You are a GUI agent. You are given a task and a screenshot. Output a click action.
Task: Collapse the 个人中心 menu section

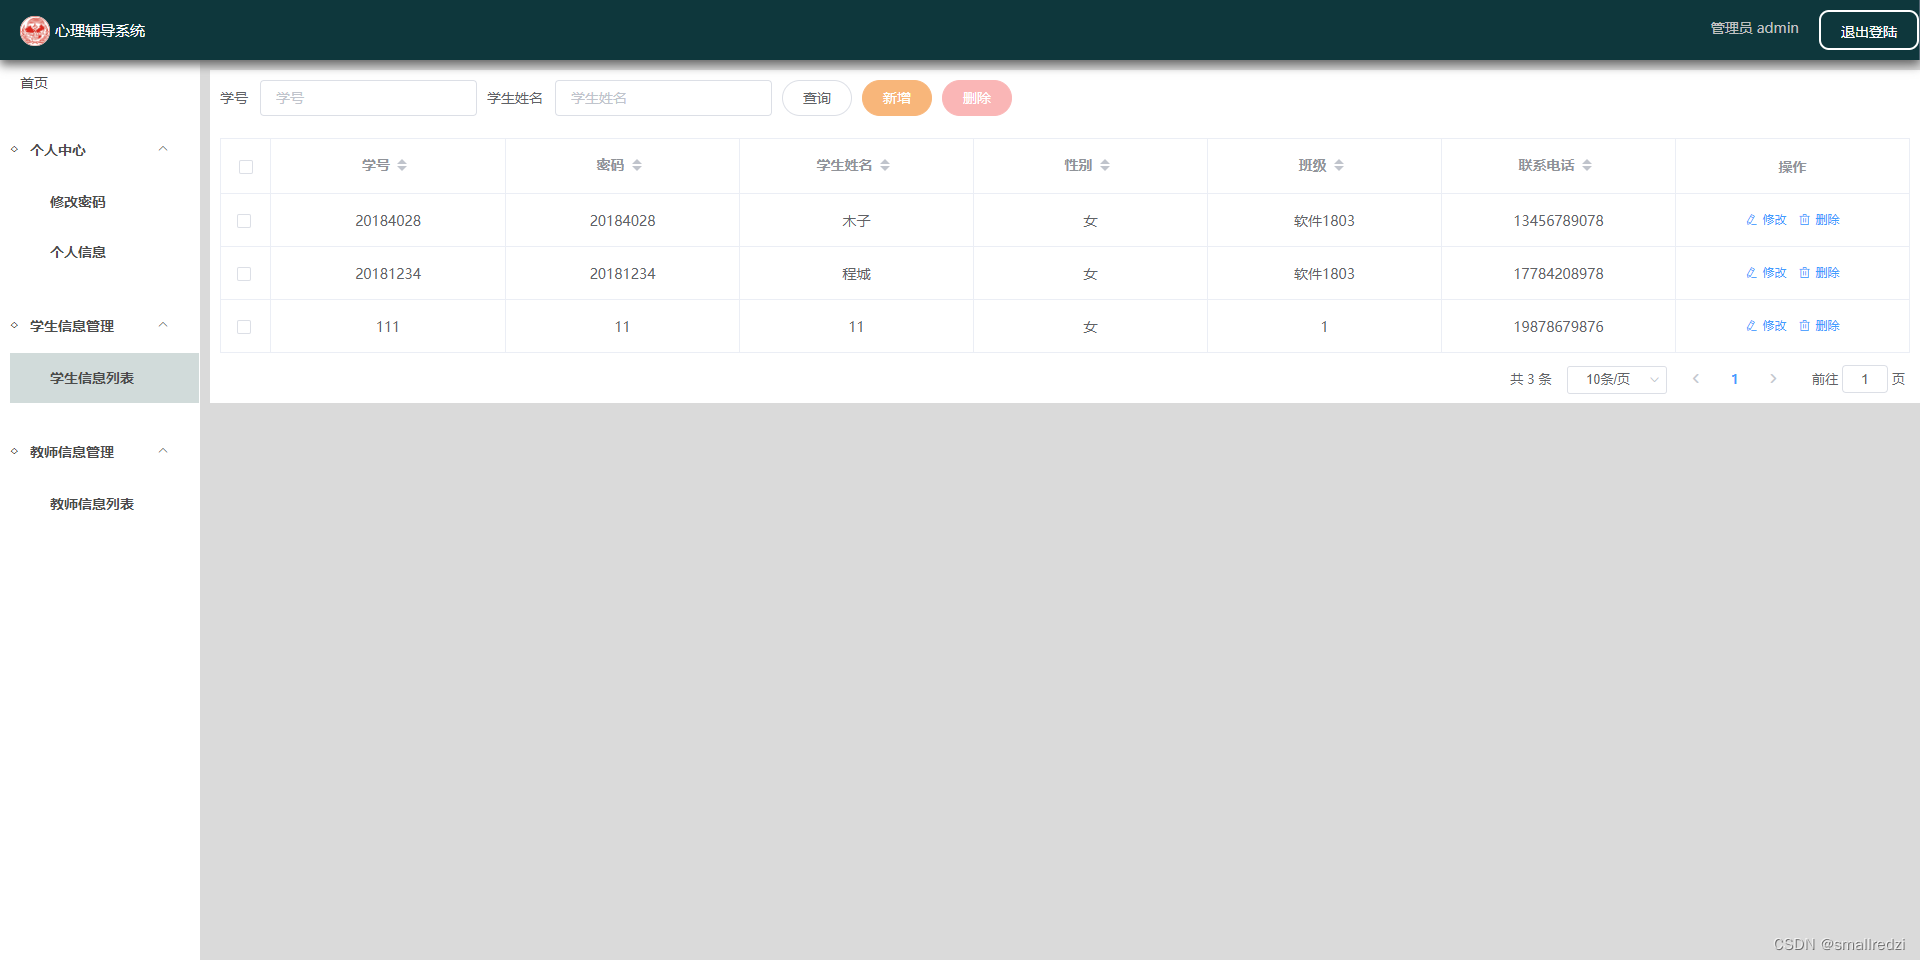pos(163,149)
